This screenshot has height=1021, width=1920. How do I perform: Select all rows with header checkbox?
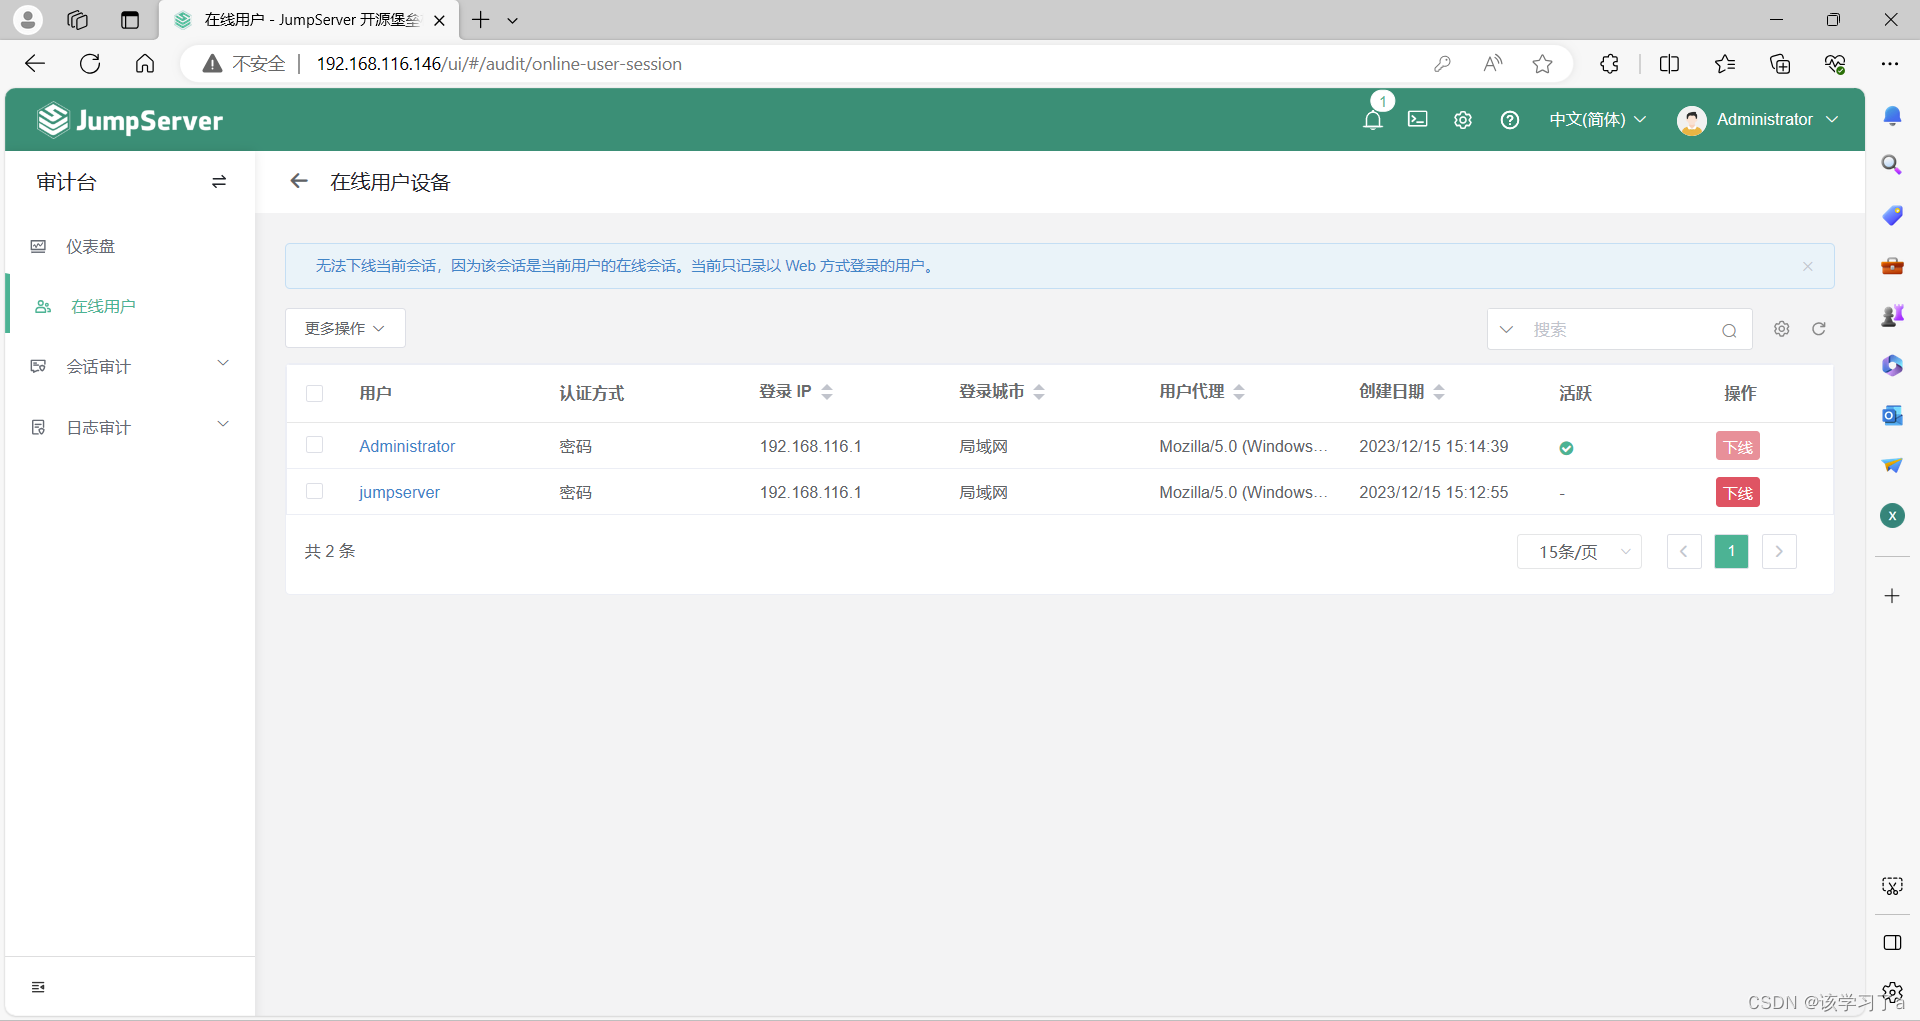(315, 393)
